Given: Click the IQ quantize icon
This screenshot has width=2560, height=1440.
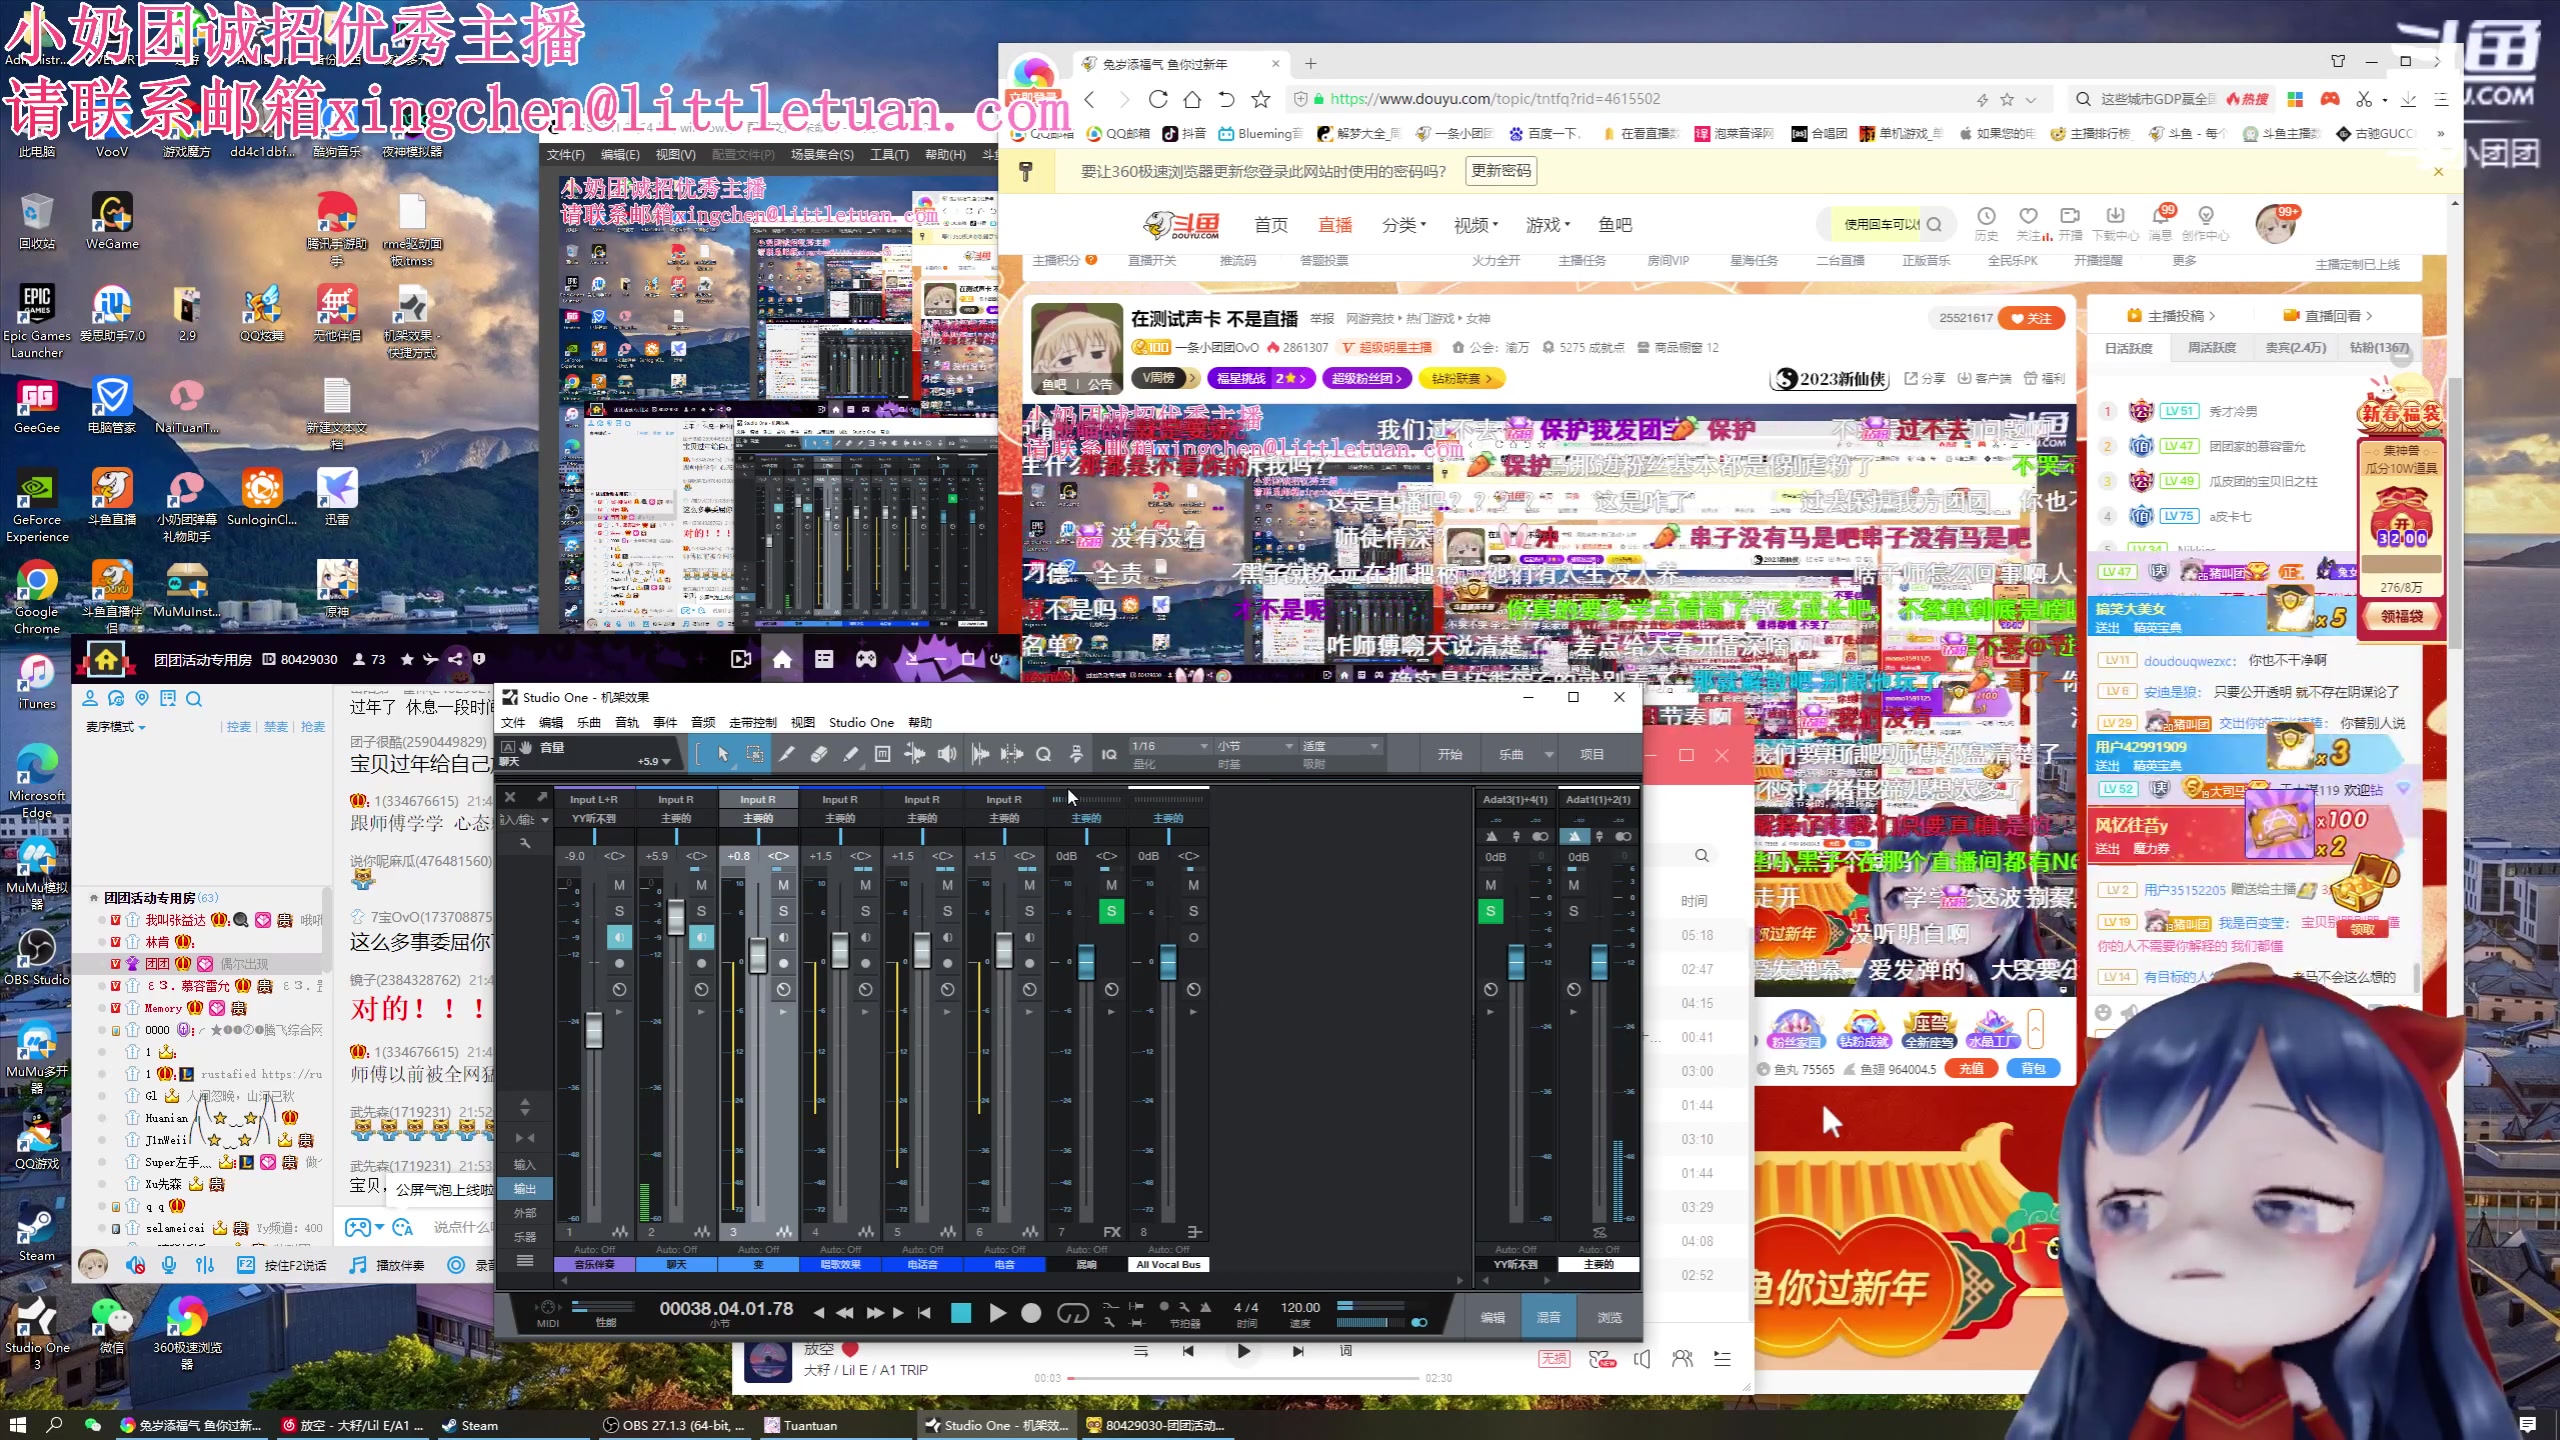Looking at the screenshot, I should 1109,754.
